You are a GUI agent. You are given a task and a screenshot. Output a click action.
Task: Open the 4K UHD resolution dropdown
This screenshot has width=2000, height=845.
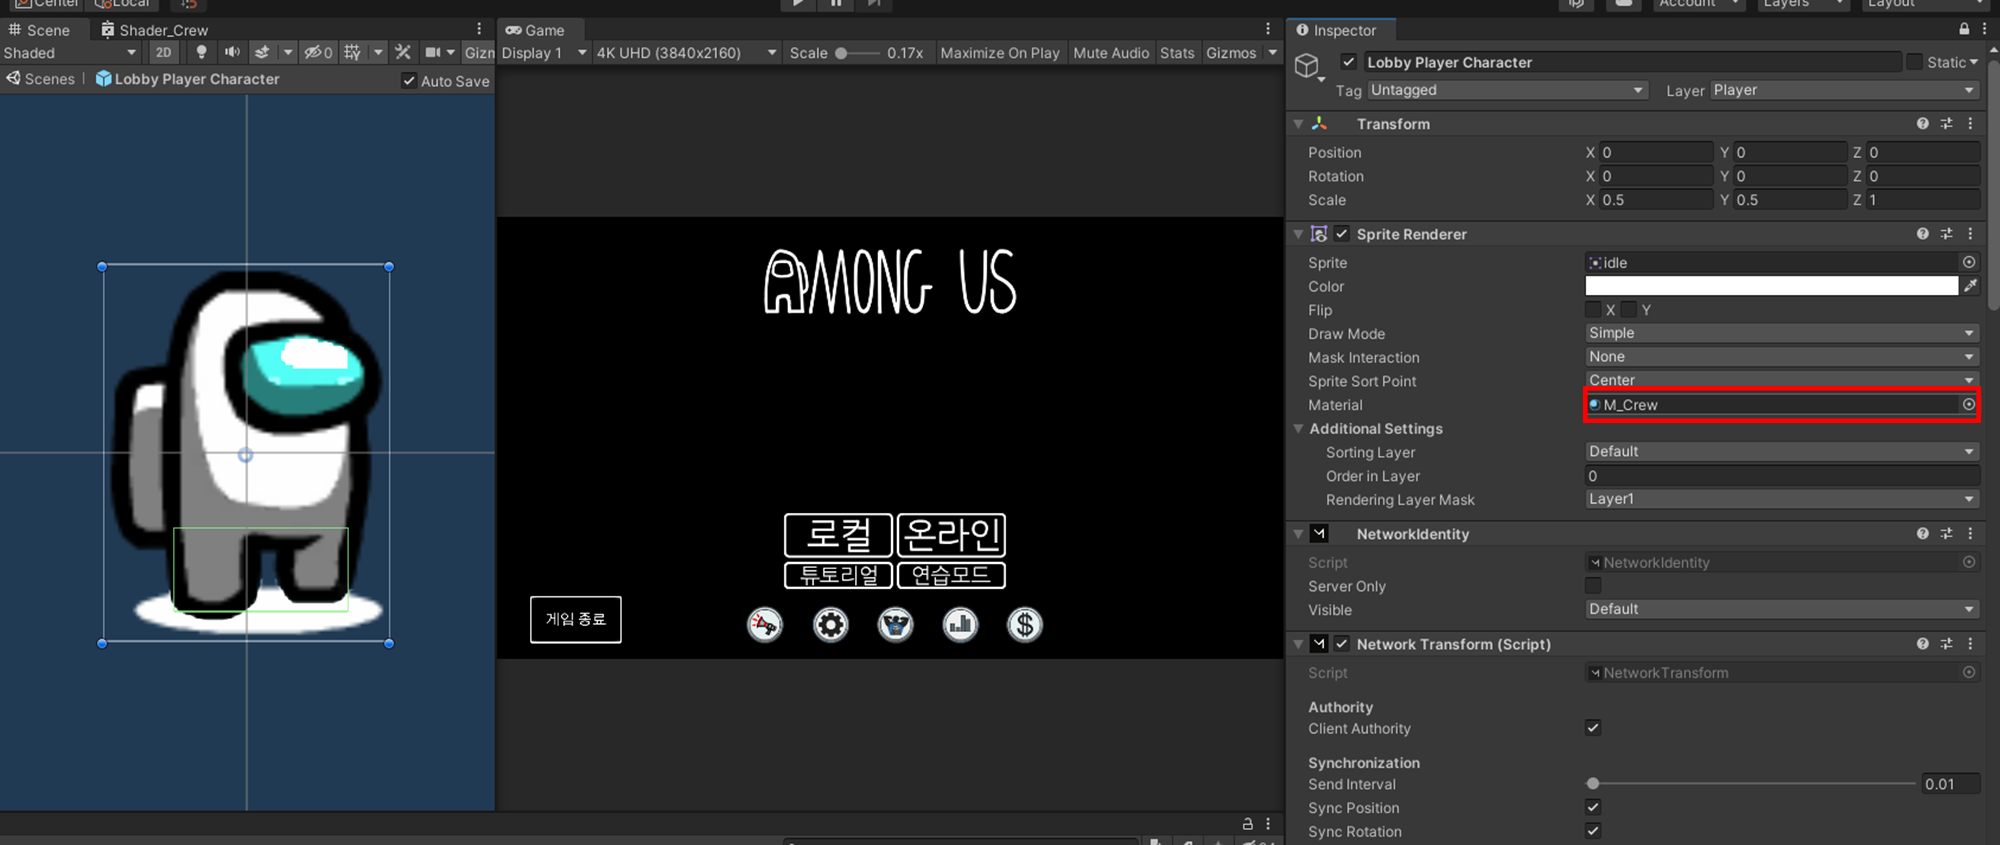(x=686, y=52)
